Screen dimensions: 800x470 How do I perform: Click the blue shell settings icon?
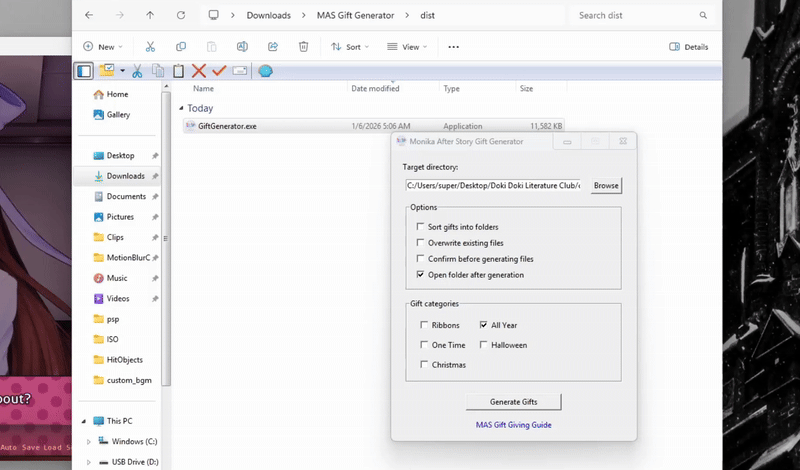click(x=265, y=71)
